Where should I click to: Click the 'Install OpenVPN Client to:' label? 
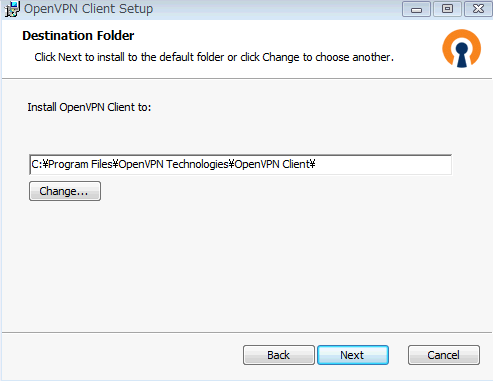(x=89, y=107)
